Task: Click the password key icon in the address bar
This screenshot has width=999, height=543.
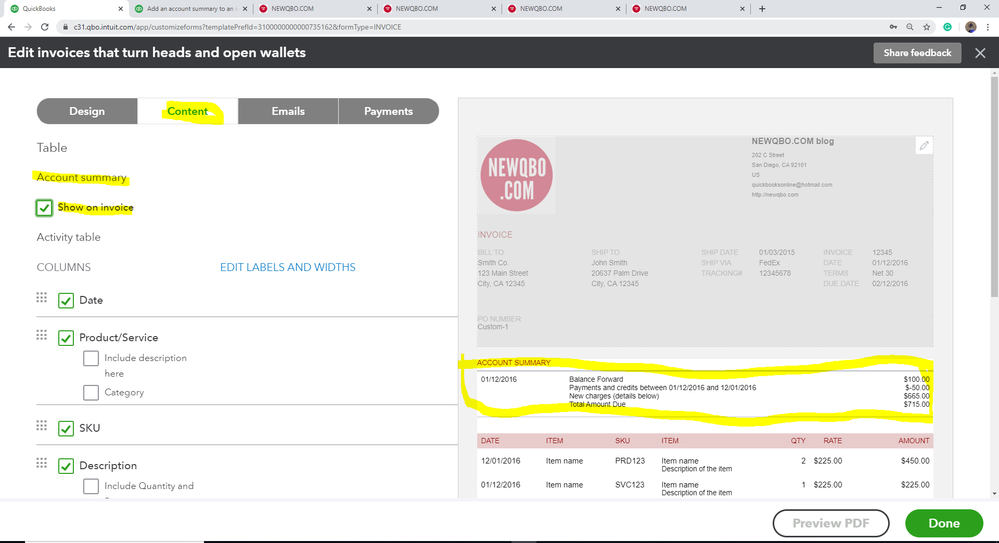Action: pos(893,27)
